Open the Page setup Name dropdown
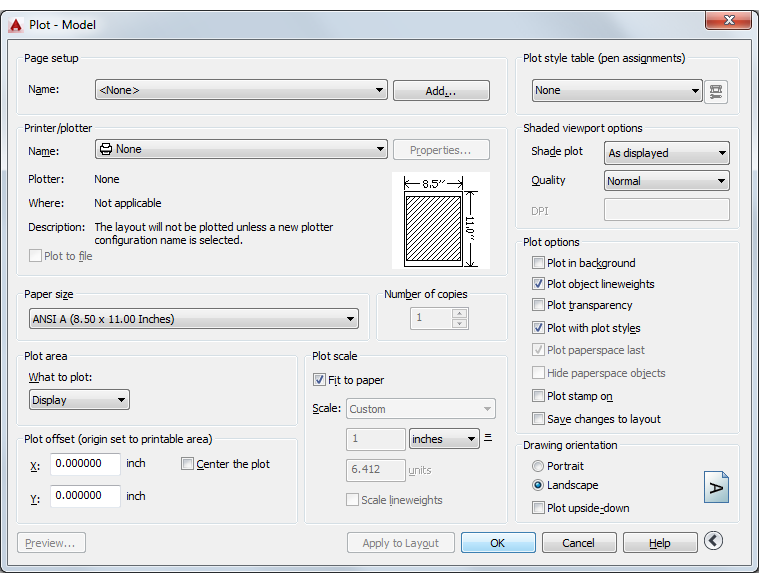This screenshot has height=583, width=764. coord(241,90)
